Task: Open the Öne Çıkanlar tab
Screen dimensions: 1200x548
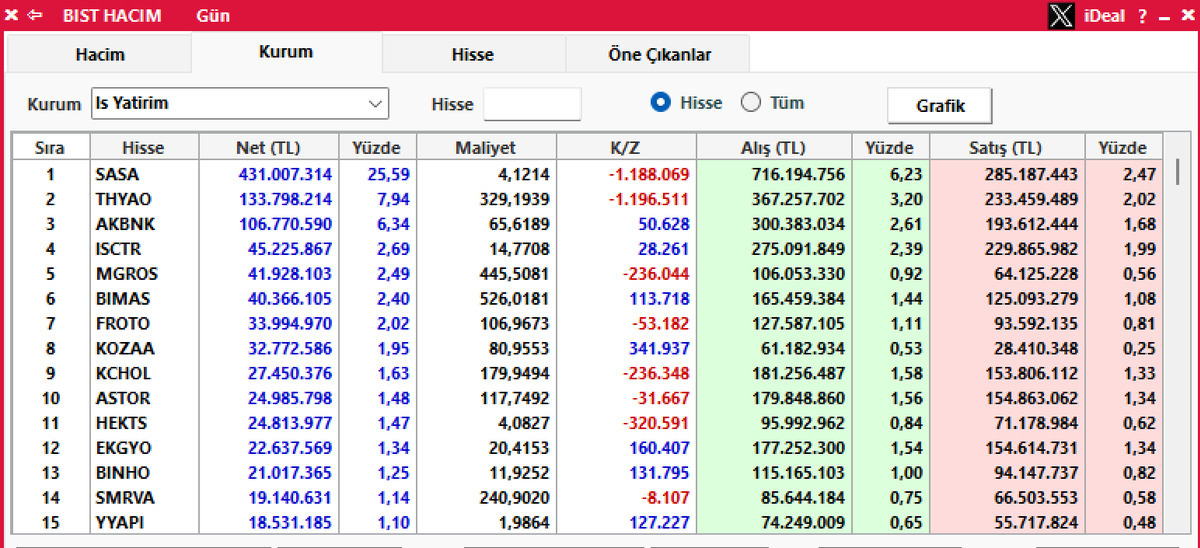Action: (660, 55)
